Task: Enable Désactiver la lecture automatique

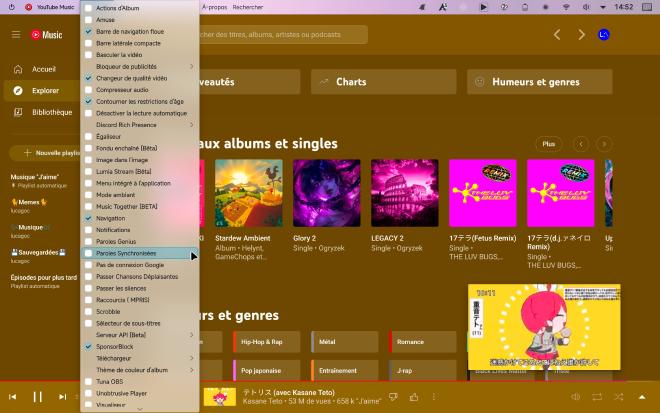Action: coord(88,113)
